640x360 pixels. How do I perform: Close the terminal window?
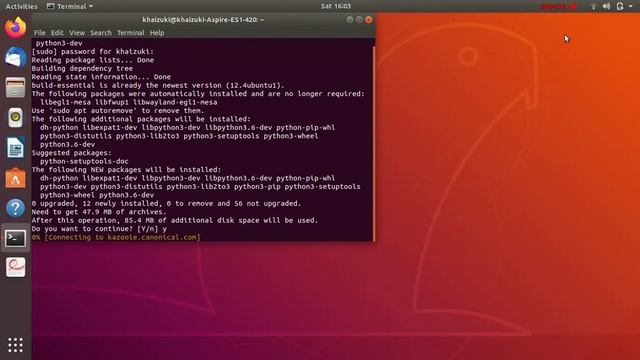click(369, 20)
